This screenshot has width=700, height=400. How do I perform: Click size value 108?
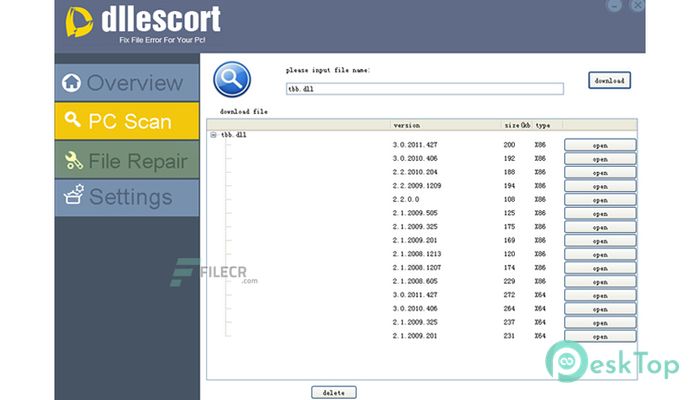[x=509, y=199]
